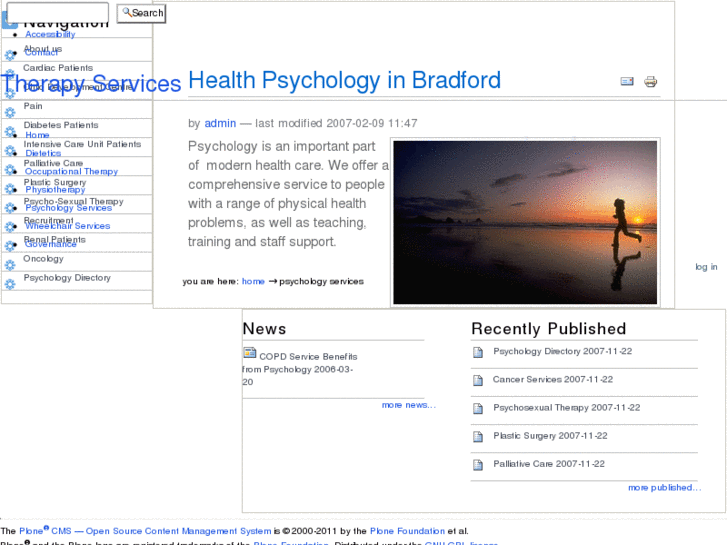Screen dimensions: 727x545
Task: Open the Pain navigation item
Action: coord(33,106)
